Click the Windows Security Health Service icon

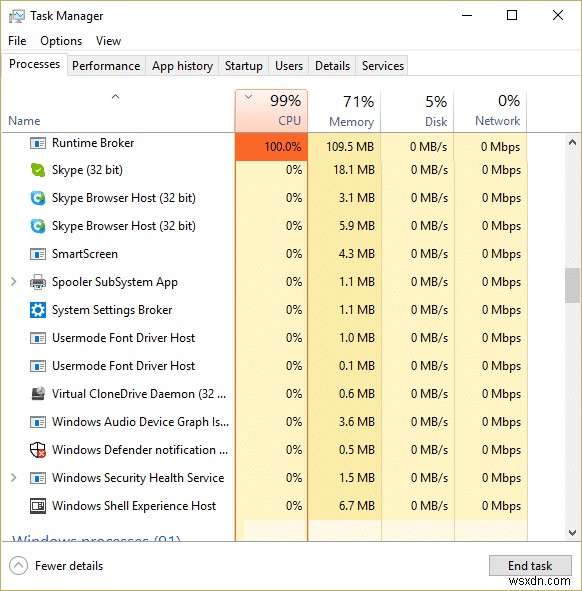(x=38, y=478)
